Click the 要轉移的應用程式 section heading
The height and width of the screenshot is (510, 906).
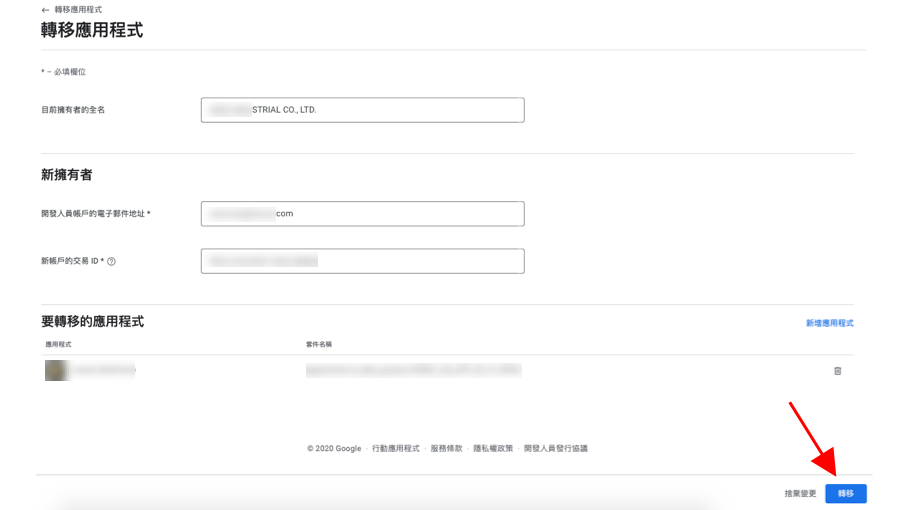pos(92,322)
